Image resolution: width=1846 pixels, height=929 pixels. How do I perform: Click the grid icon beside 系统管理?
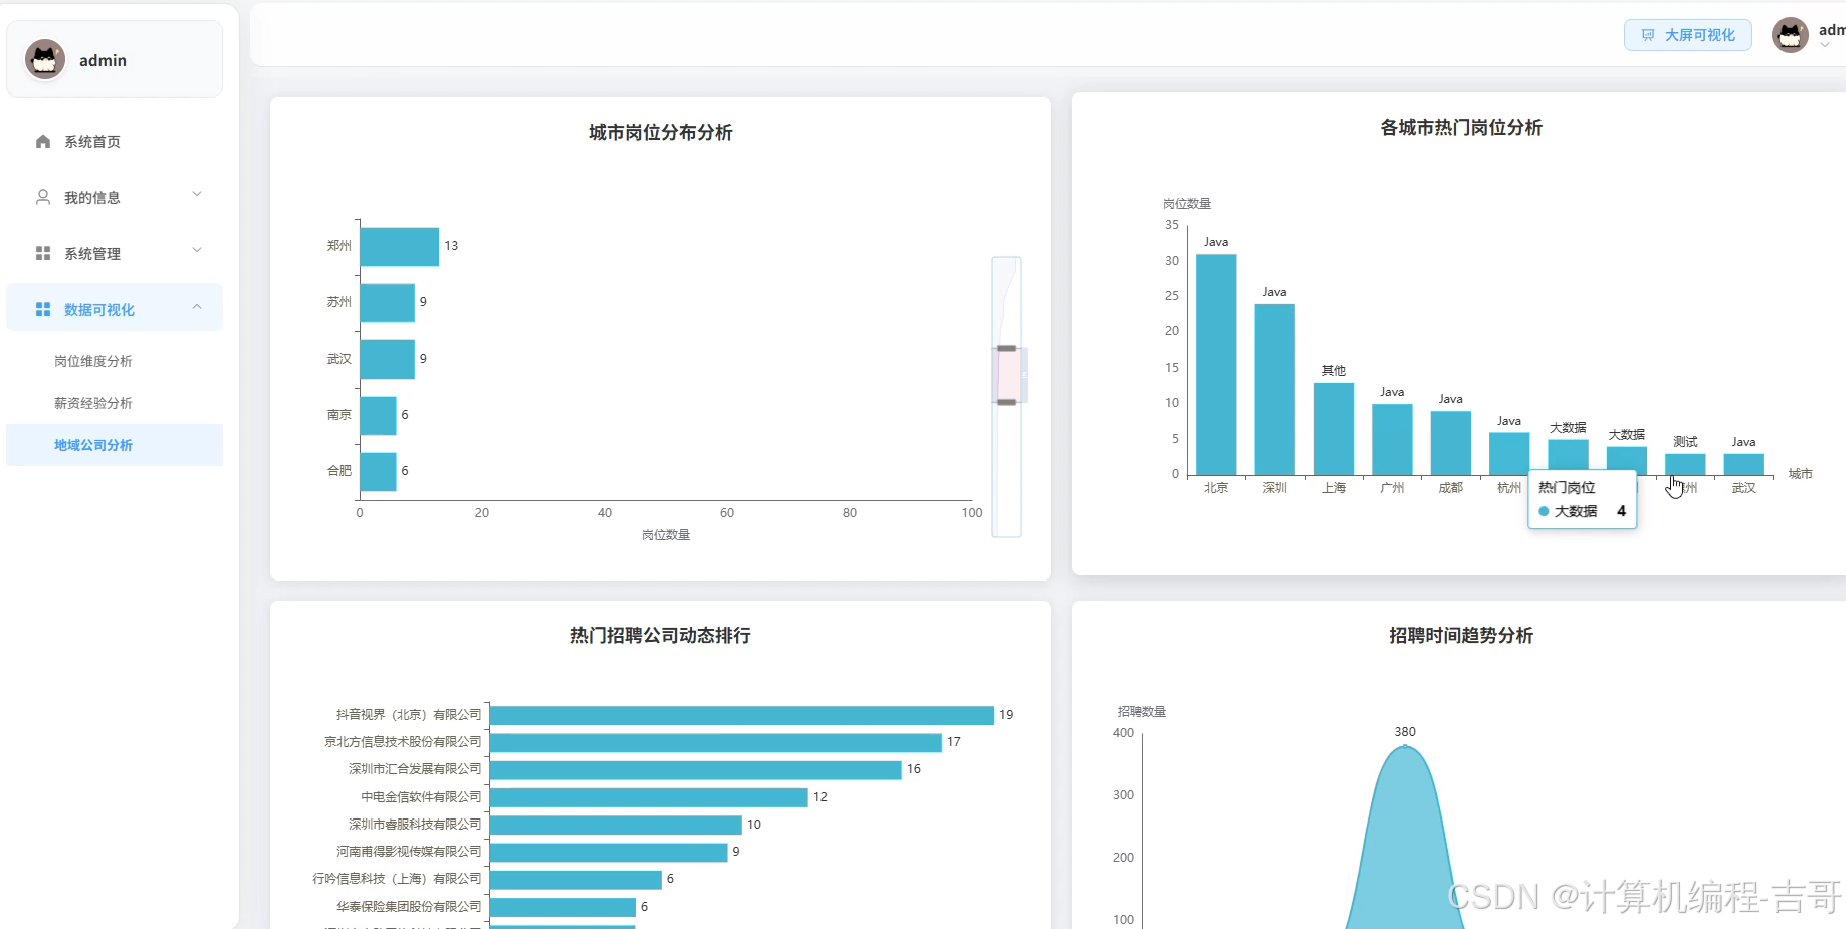point(43,253)
